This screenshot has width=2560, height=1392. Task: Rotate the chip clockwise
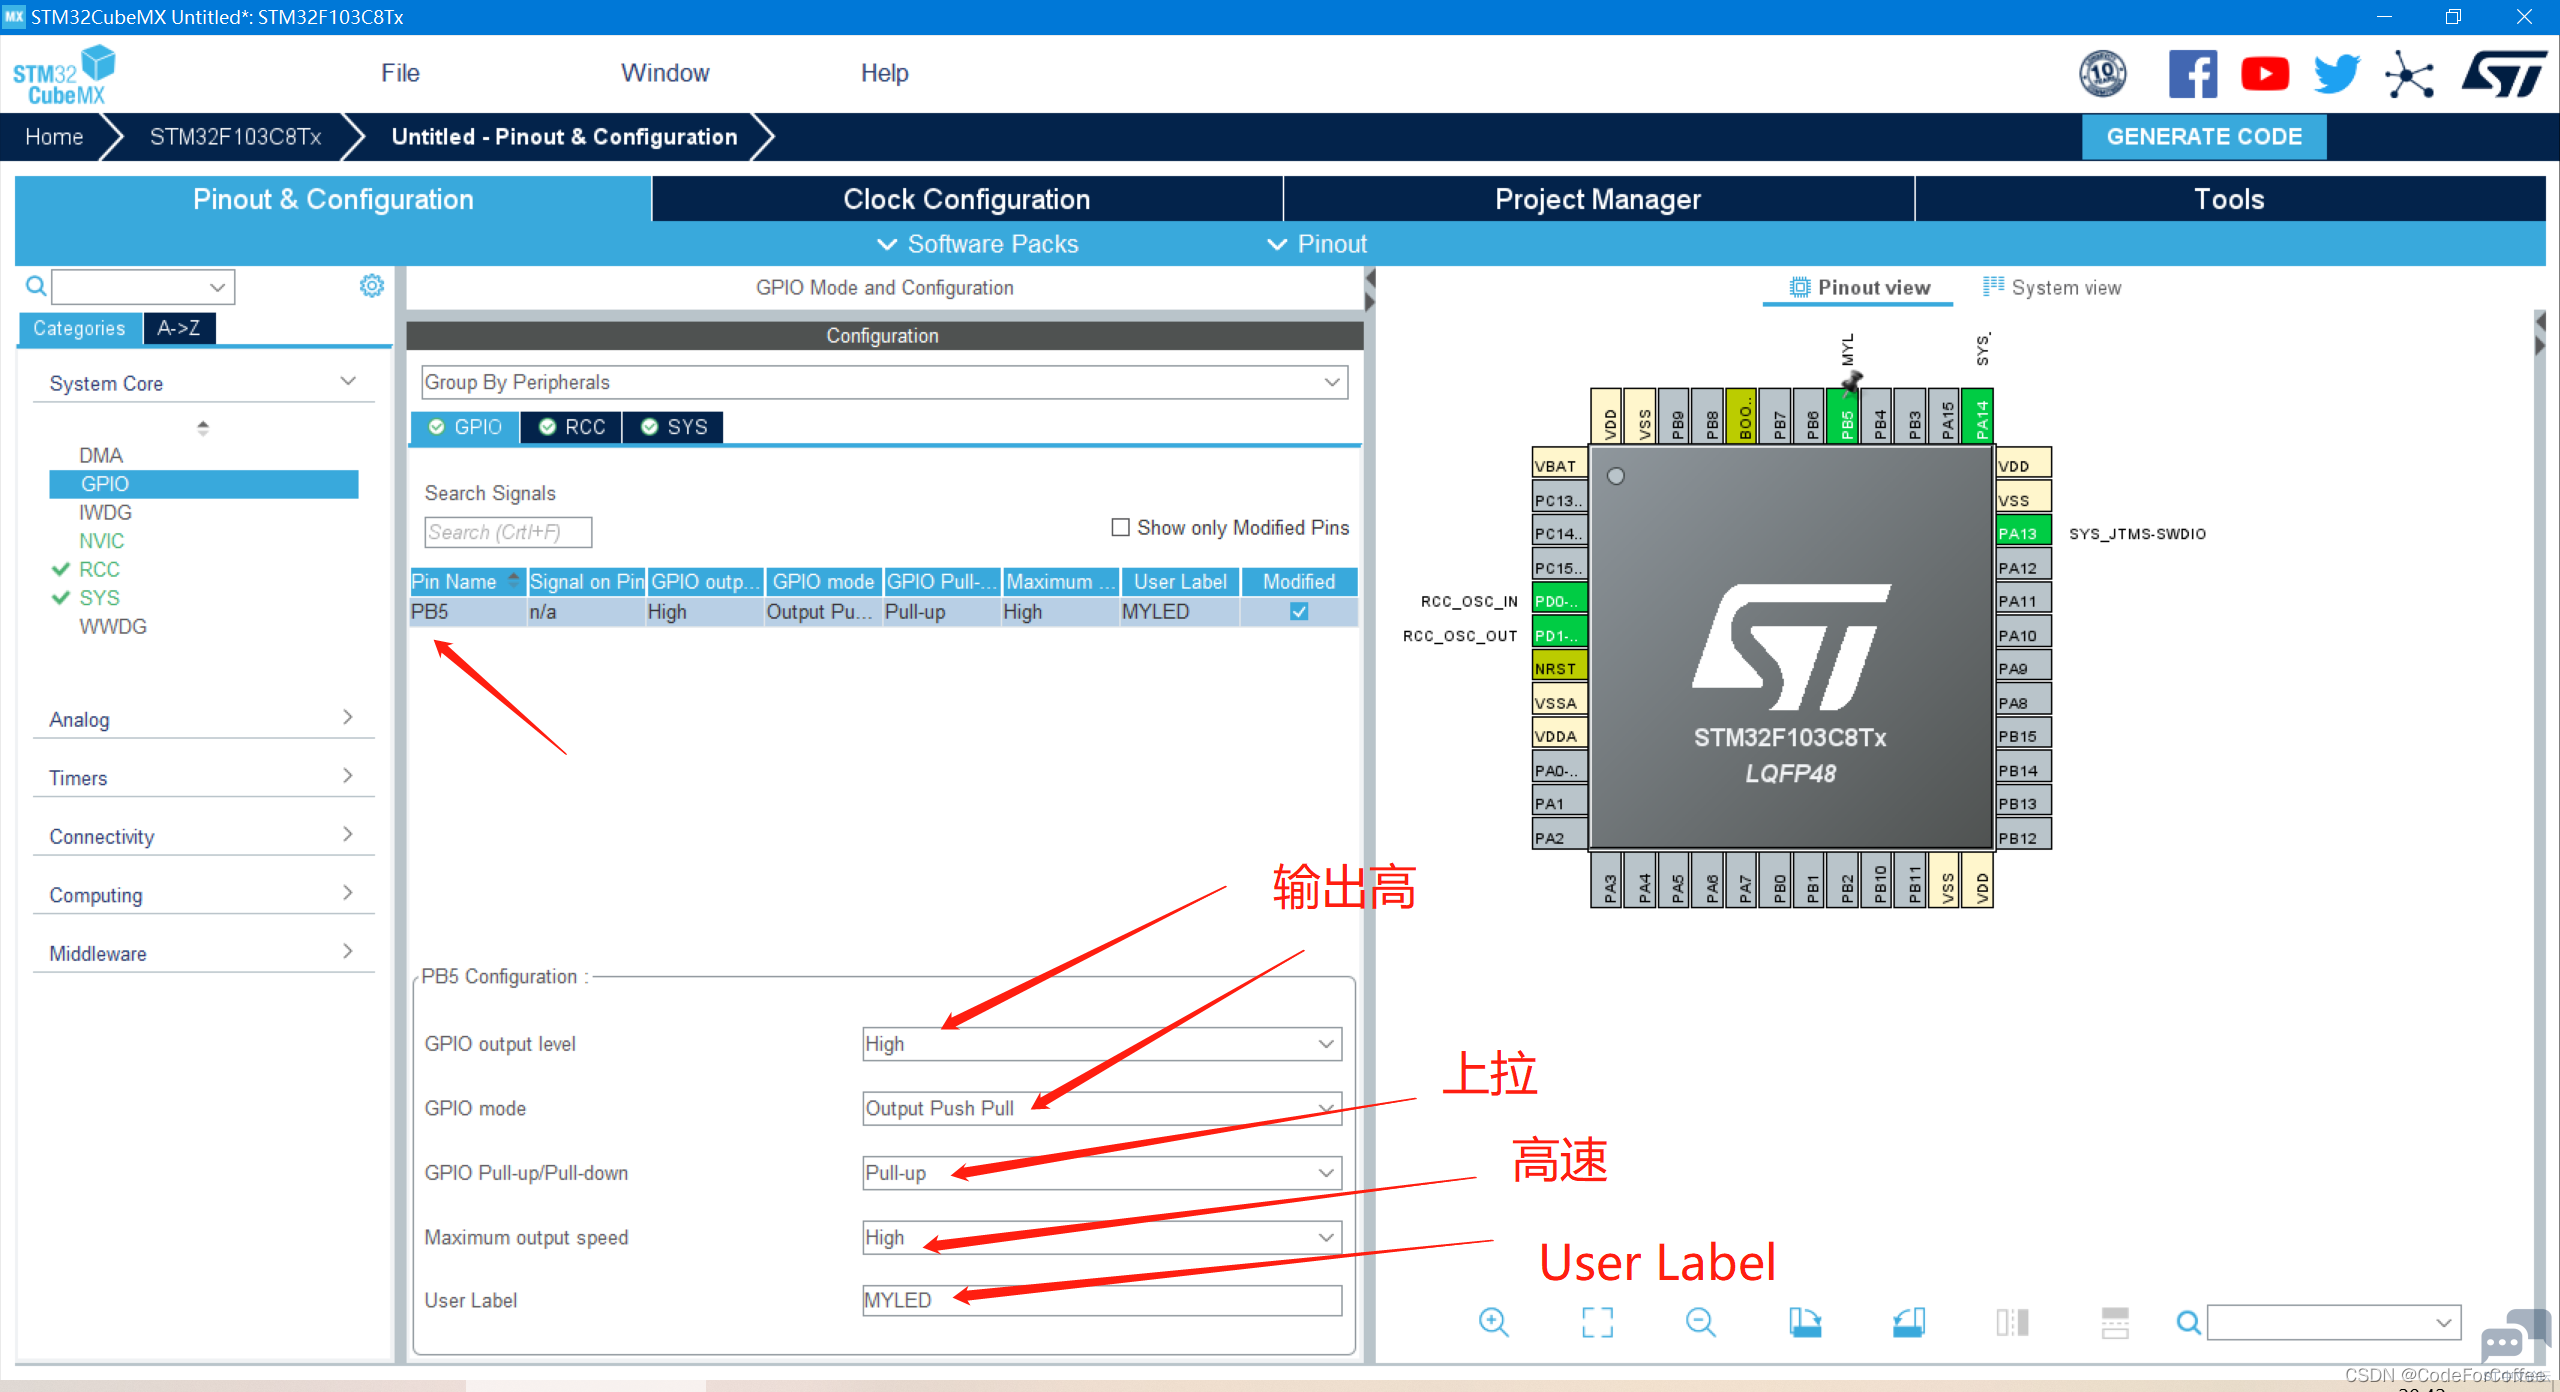[x=1805, y=1322]
